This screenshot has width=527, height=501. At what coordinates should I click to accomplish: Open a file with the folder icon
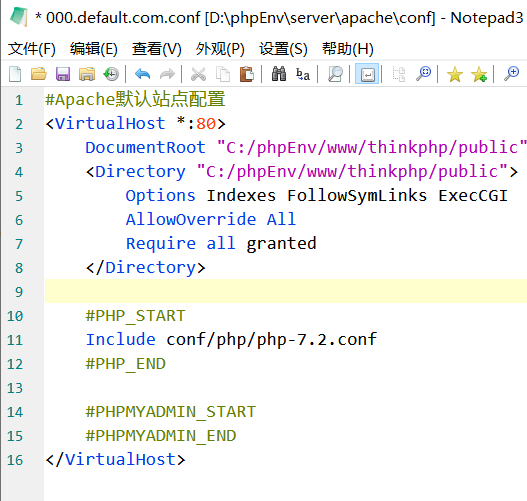[x=39, y=74]
